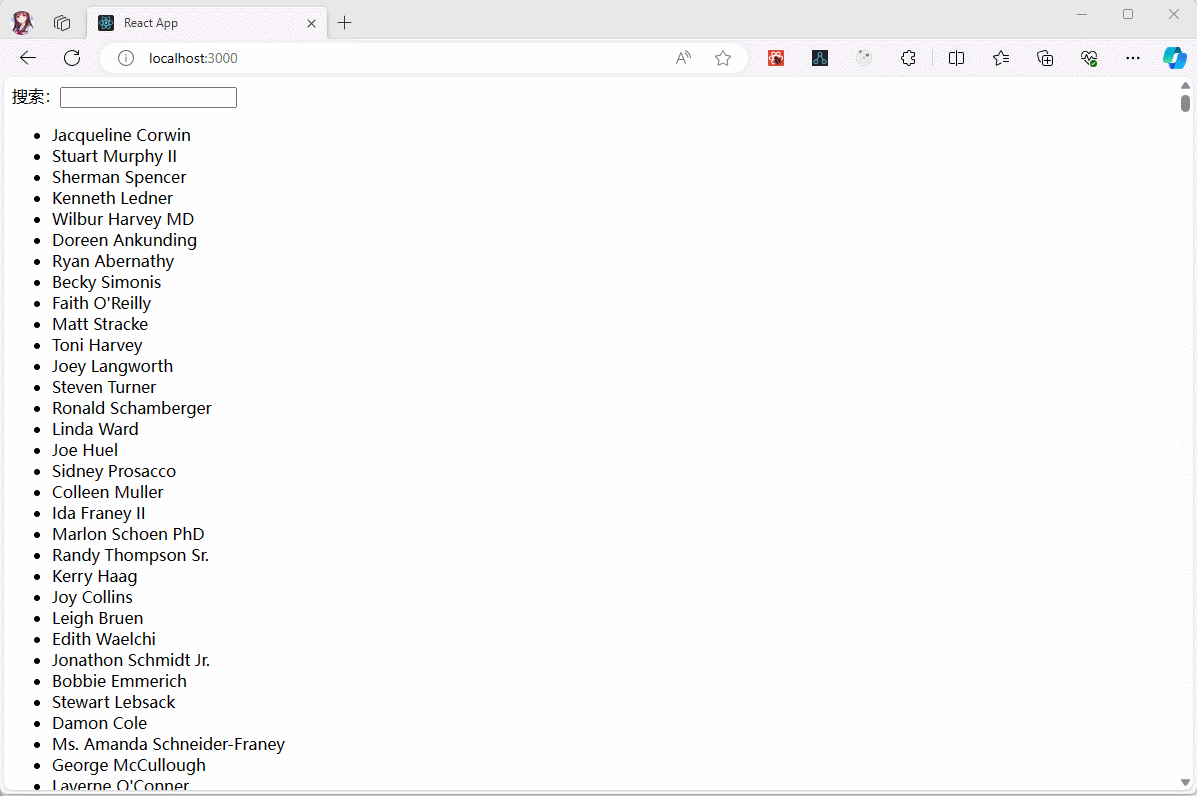Activate Read Aloud in address bar
The height and width of the screenshot is (796, 1197).
pos(683,58)
